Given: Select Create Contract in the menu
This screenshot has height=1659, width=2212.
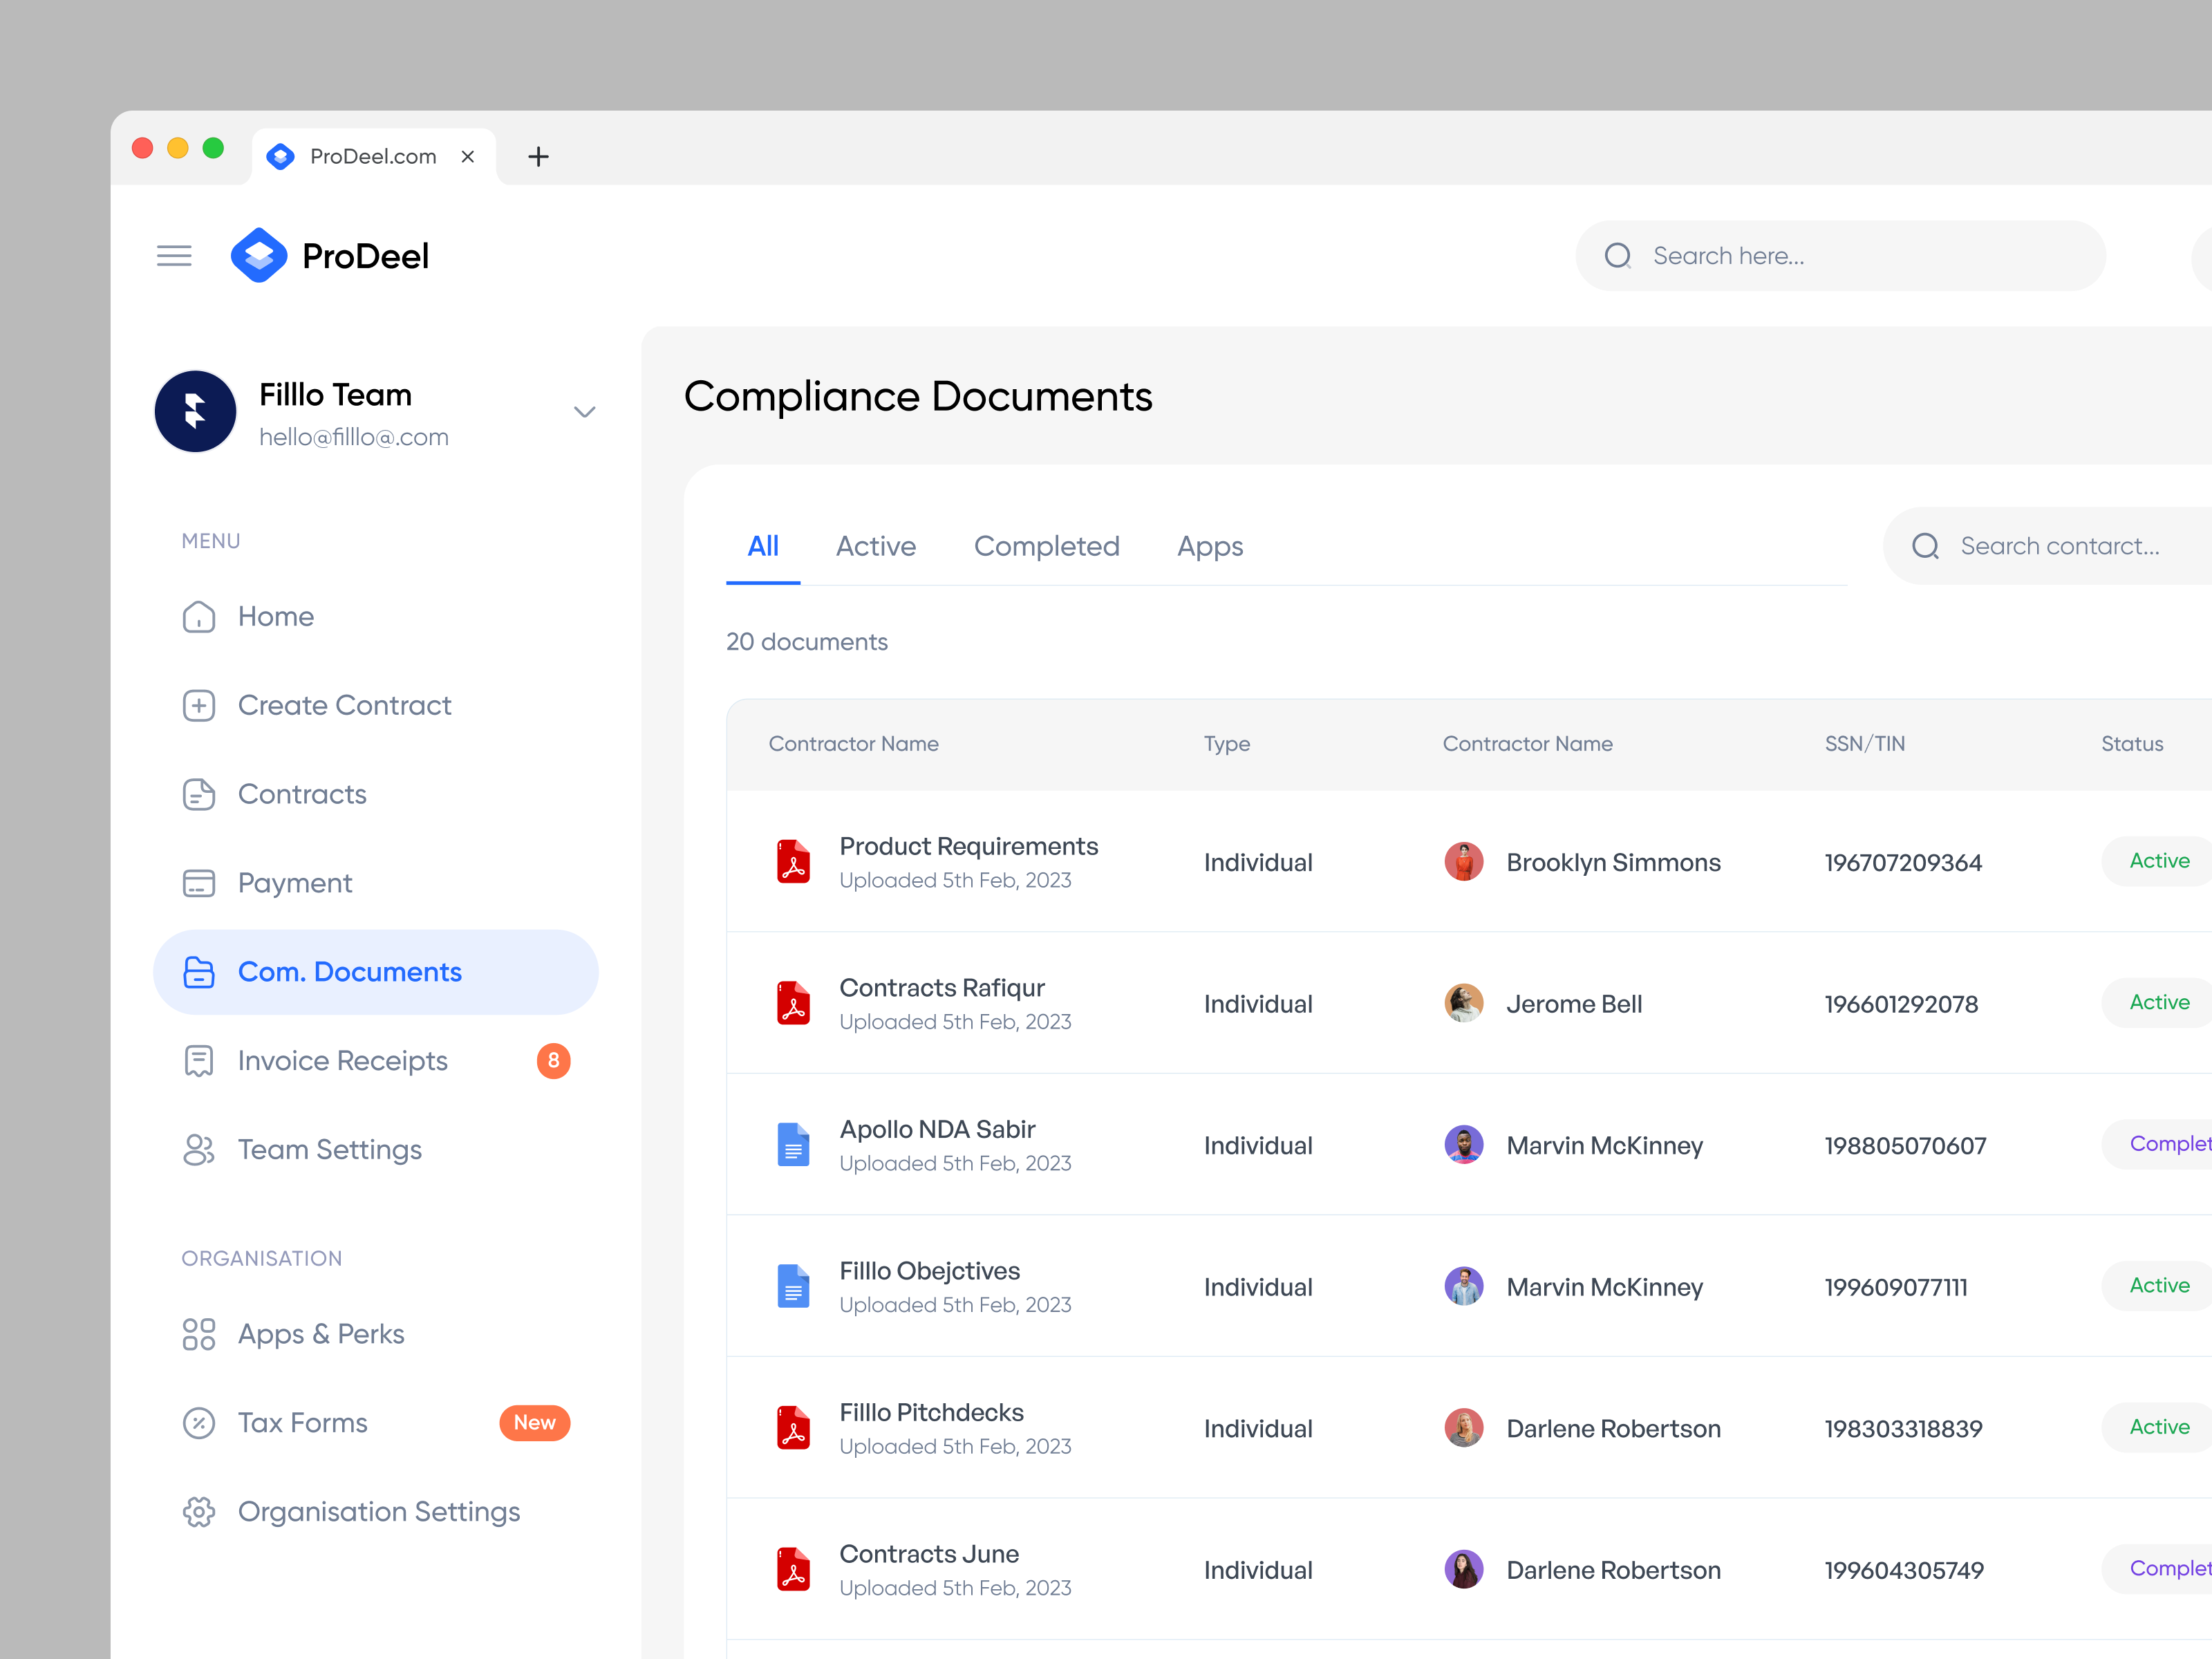Looking at the screenshot, I should click(343, 705).
